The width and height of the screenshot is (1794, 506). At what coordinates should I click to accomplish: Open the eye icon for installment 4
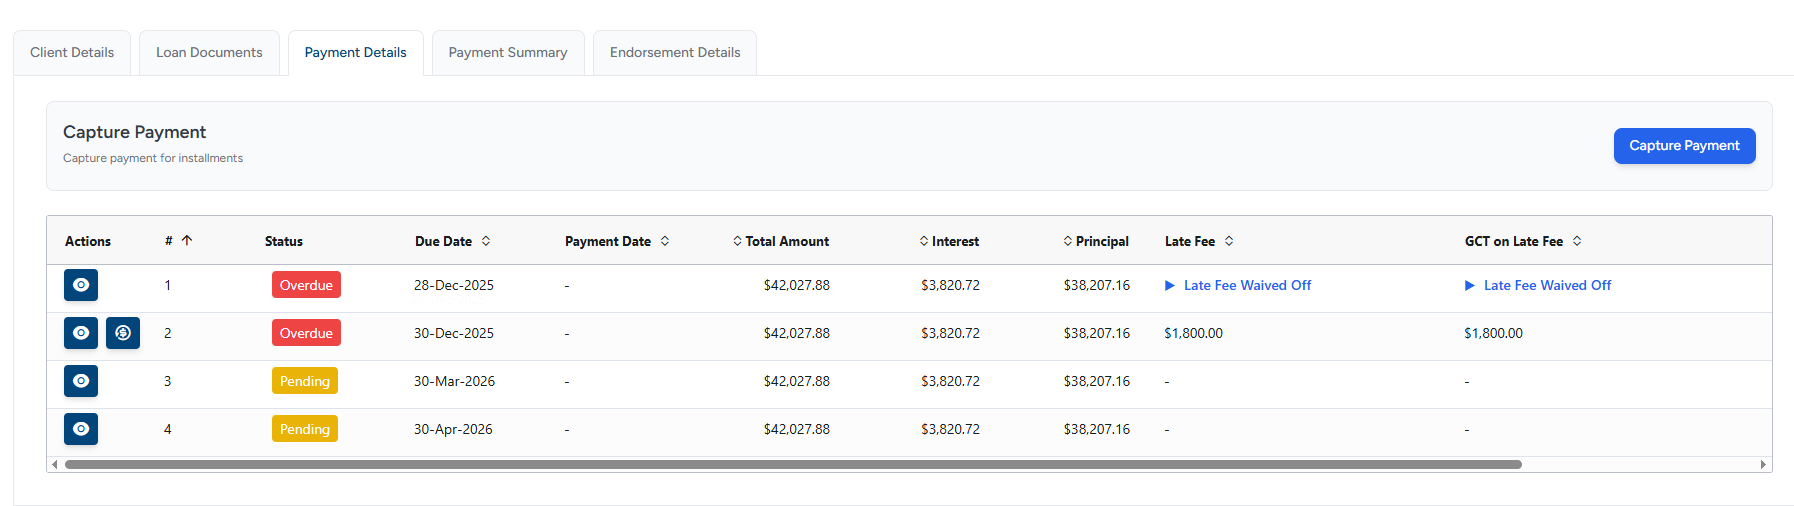[81, 429]
